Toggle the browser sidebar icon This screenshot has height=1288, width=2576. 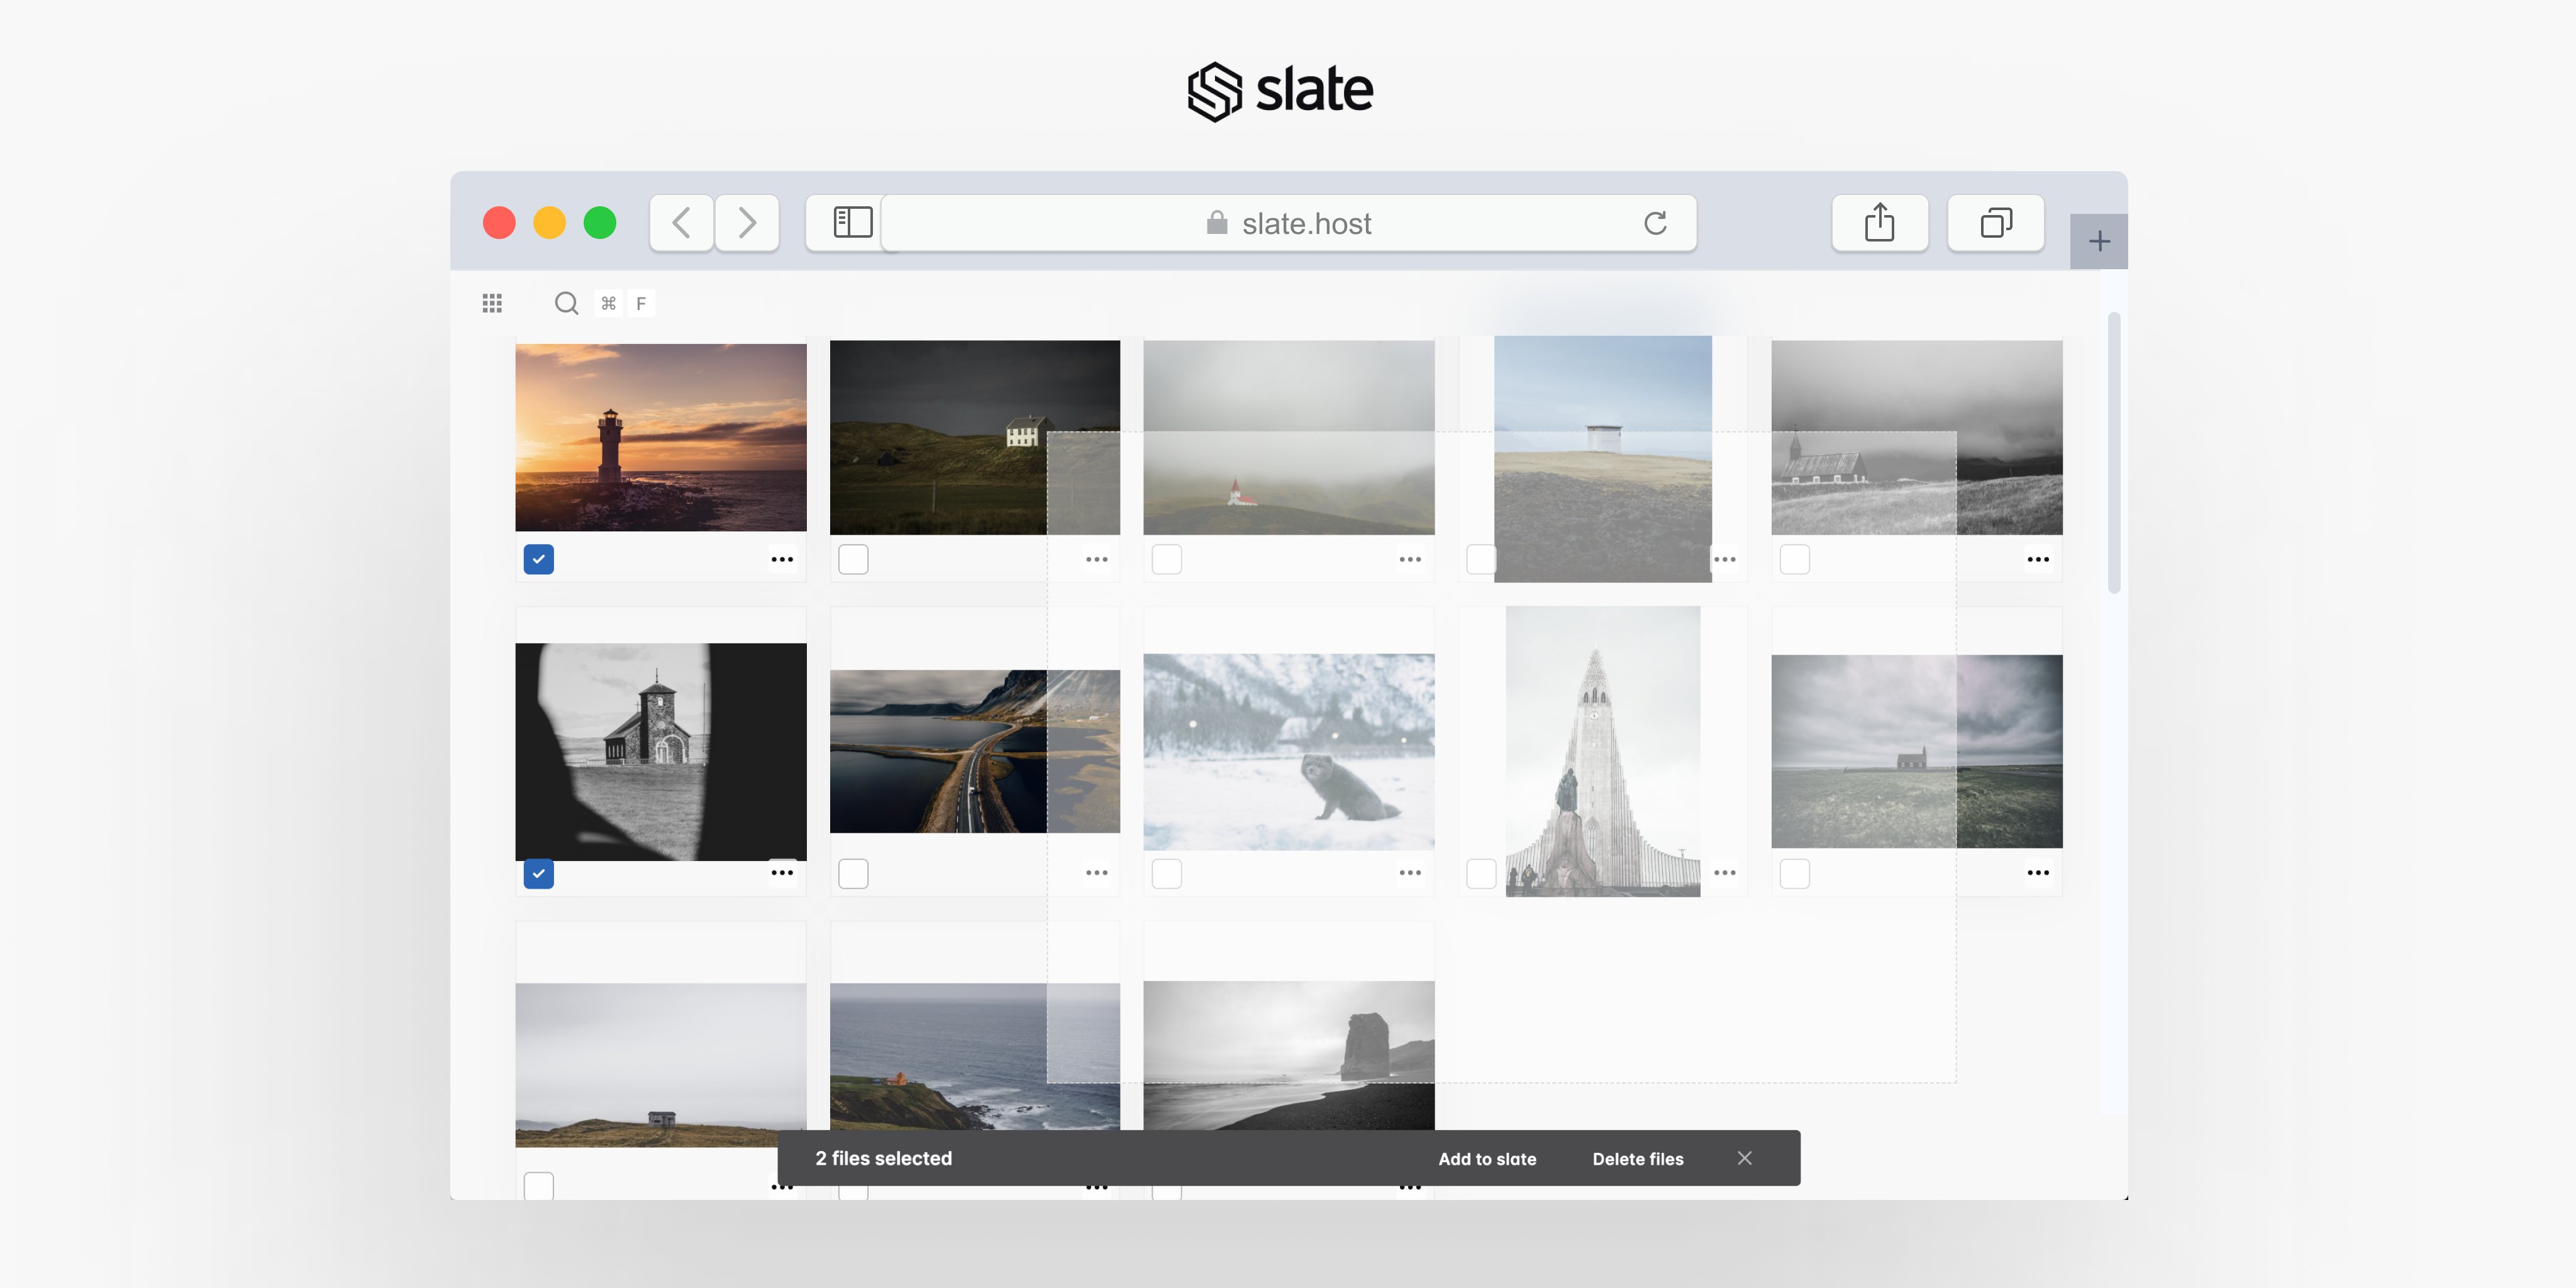(x=852, y=222)
